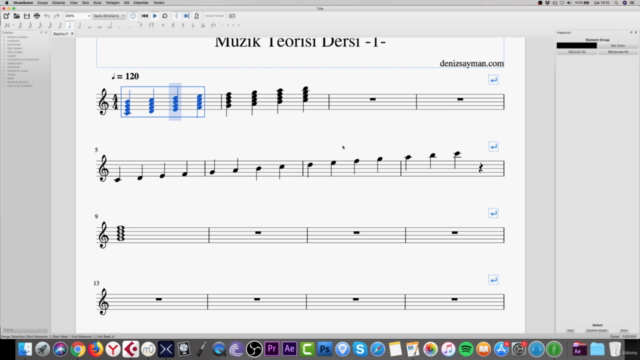
Task: Select the whole note duration
Action: click(90, 26)
